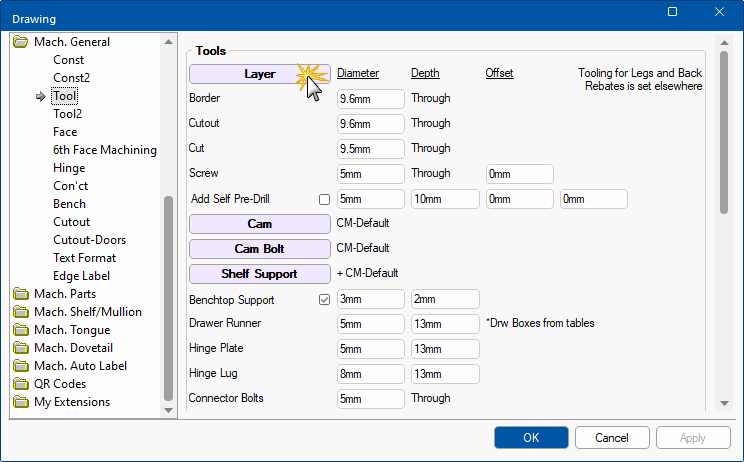744x462 pixels.
Task: Open the Mach. General folder icon
Action: (x=20, y=42)
